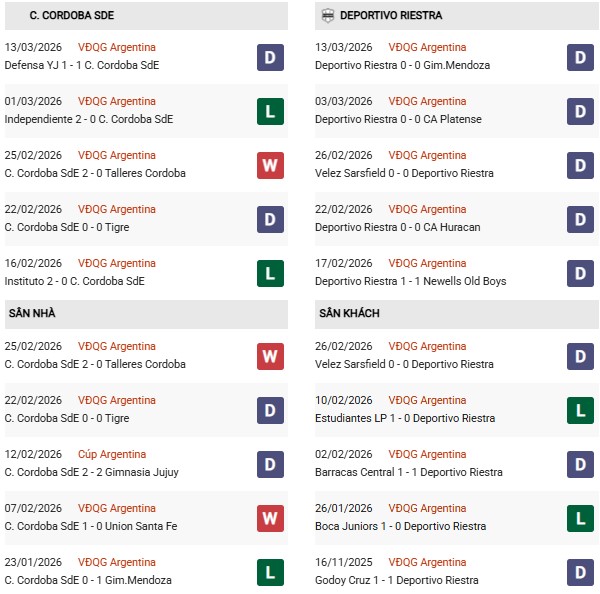This screenshot has height=594, width=600.
Task: Select the SÂN NHÀ section header
Action: click(x=32, y=313)
